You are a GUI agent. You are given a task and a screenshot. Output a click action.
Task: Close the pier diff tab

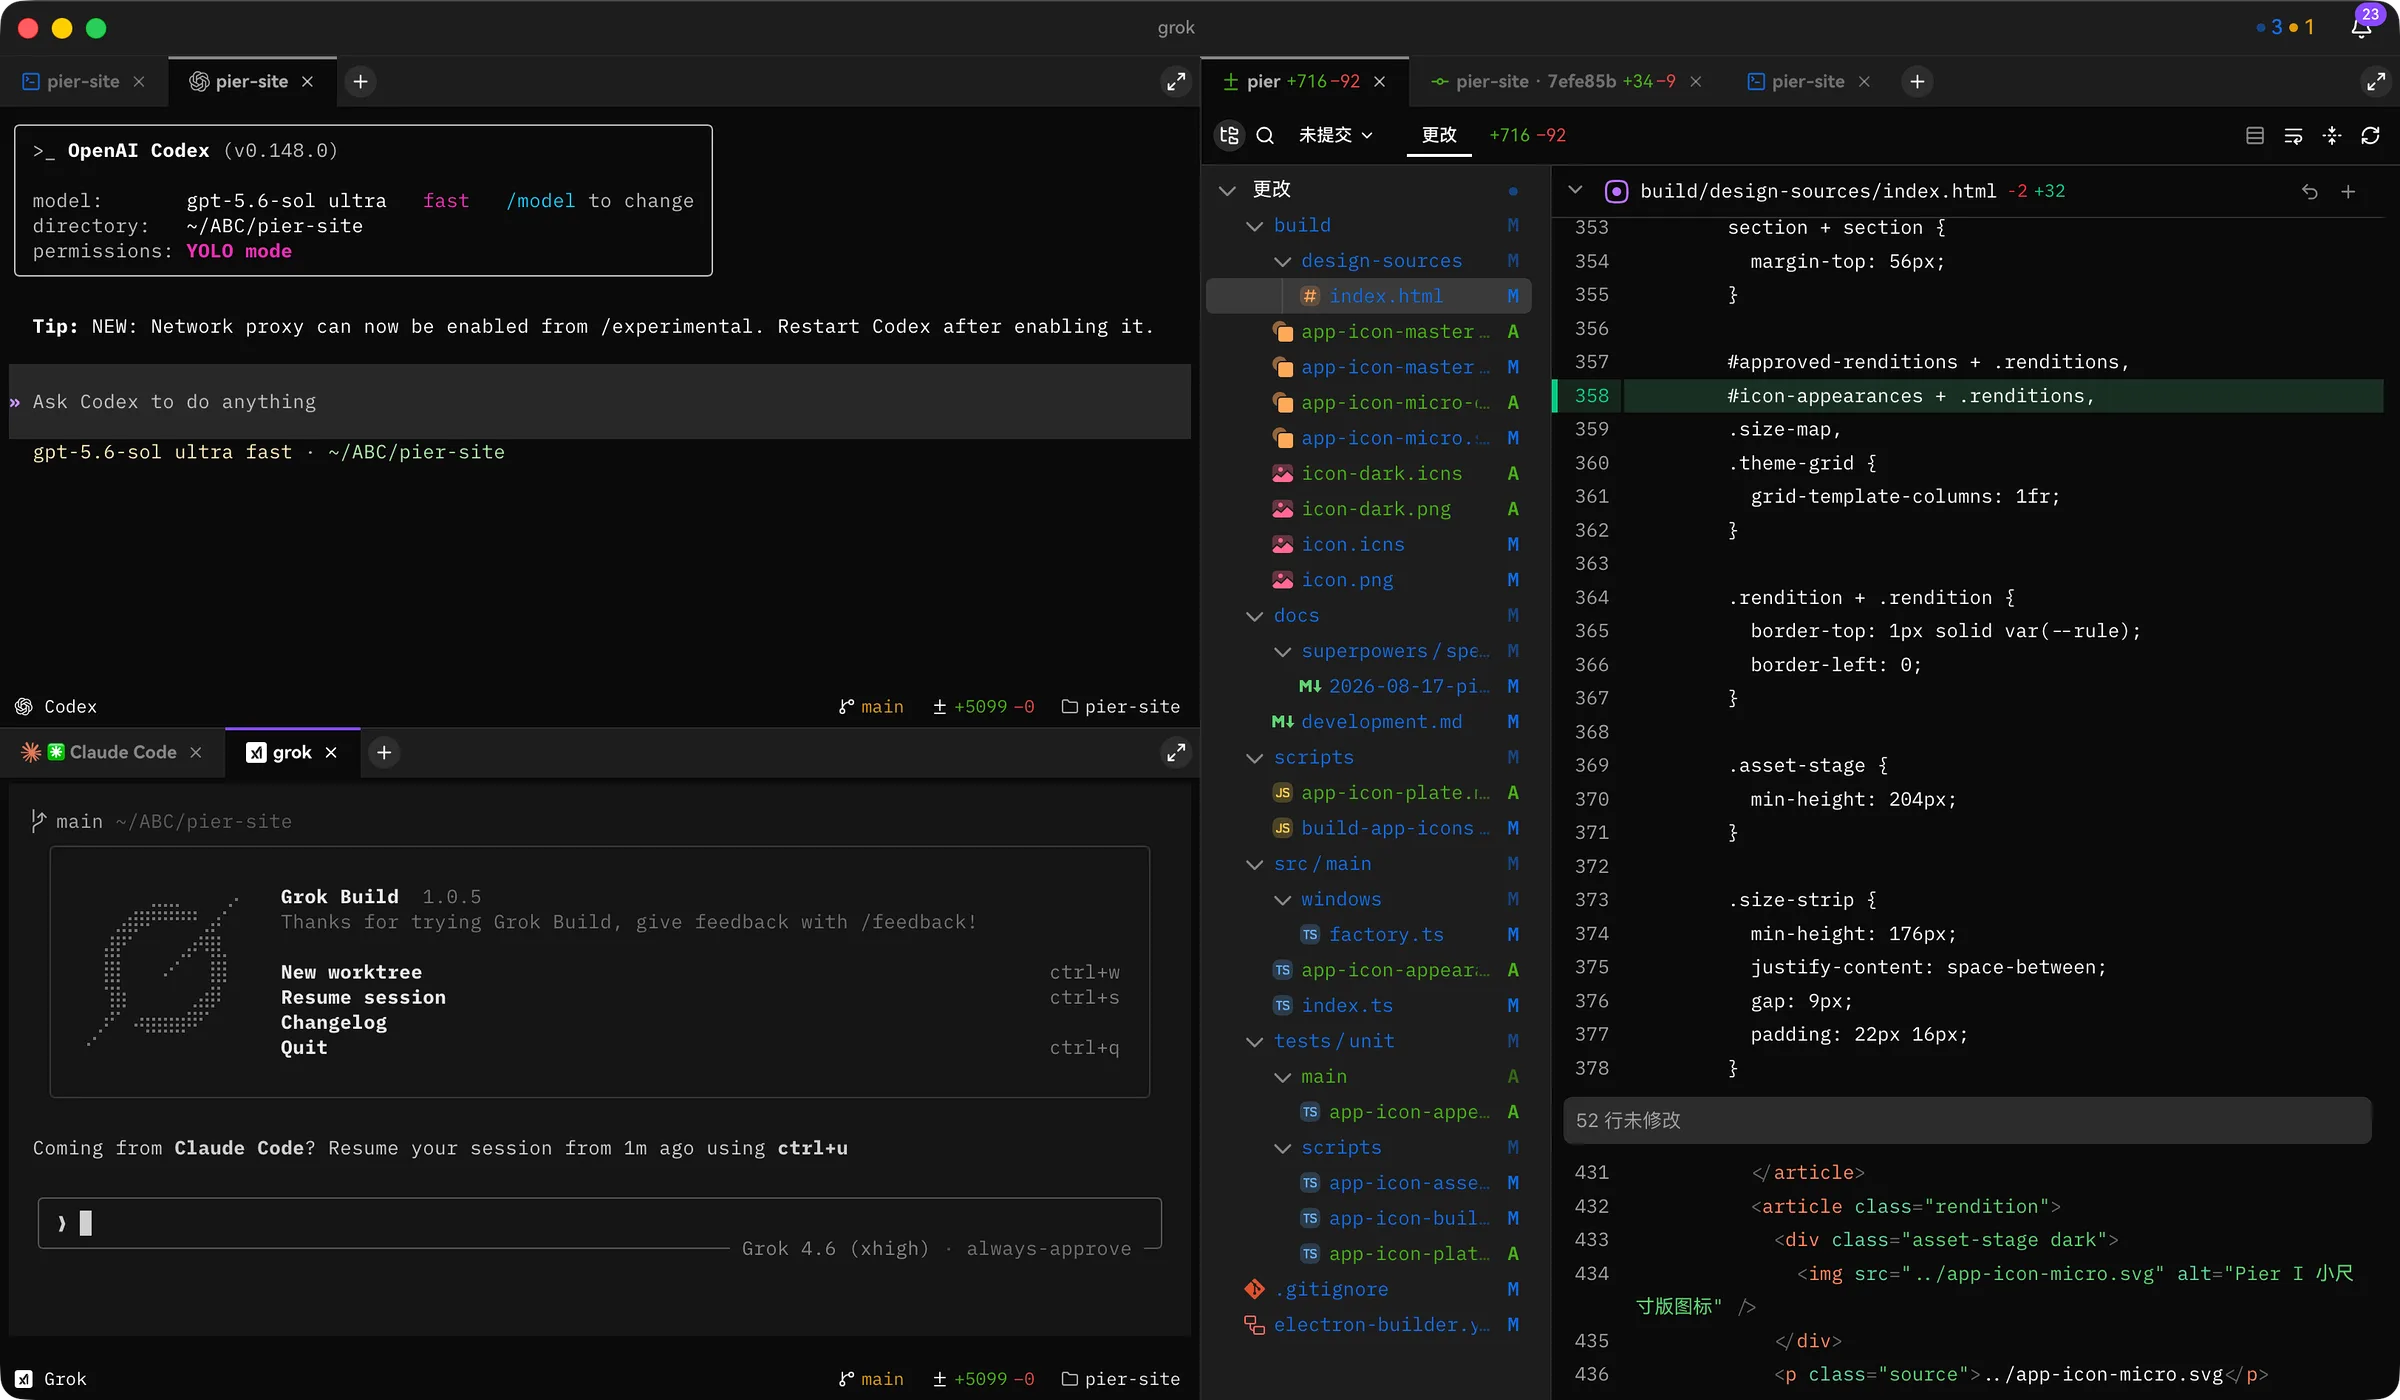pyautogui.click(x=1380, y=82)
